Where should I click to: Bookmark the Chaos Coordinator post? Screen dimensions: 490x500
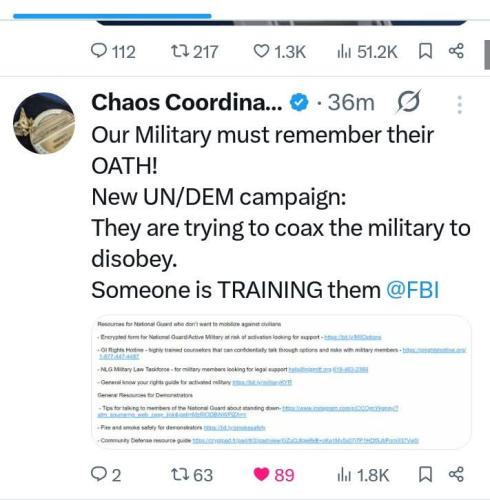[425, 474]
